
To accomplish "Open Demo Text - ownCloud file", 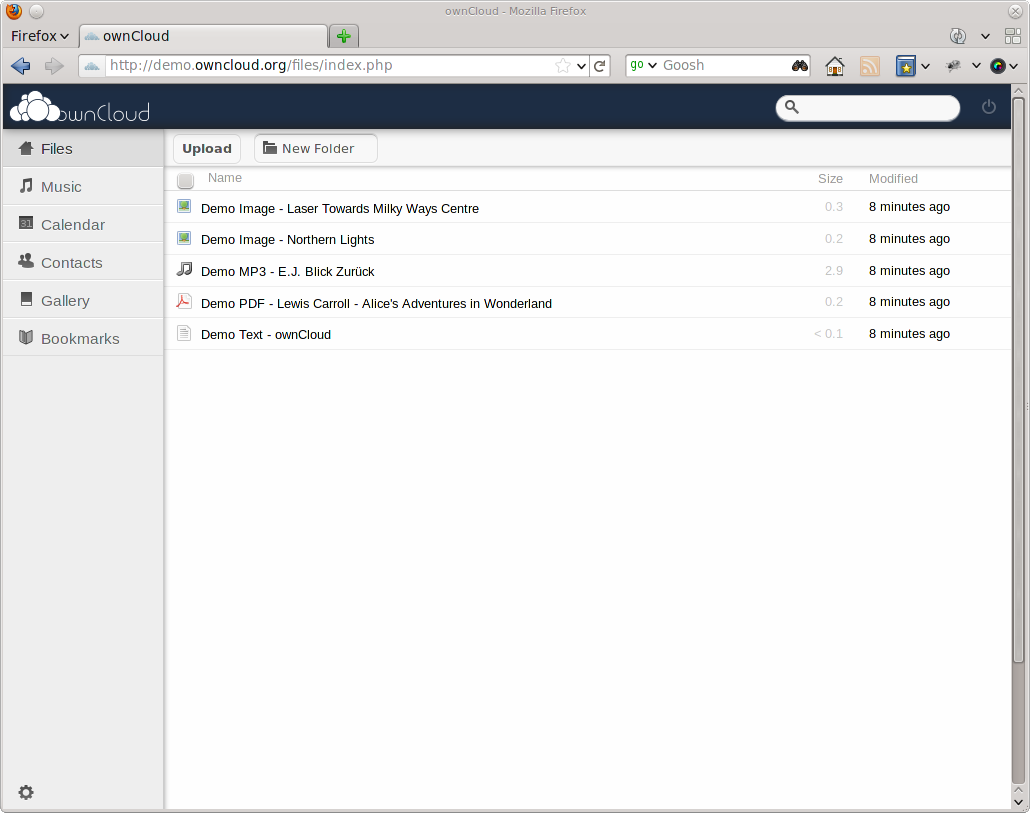I will pos(265,334).
